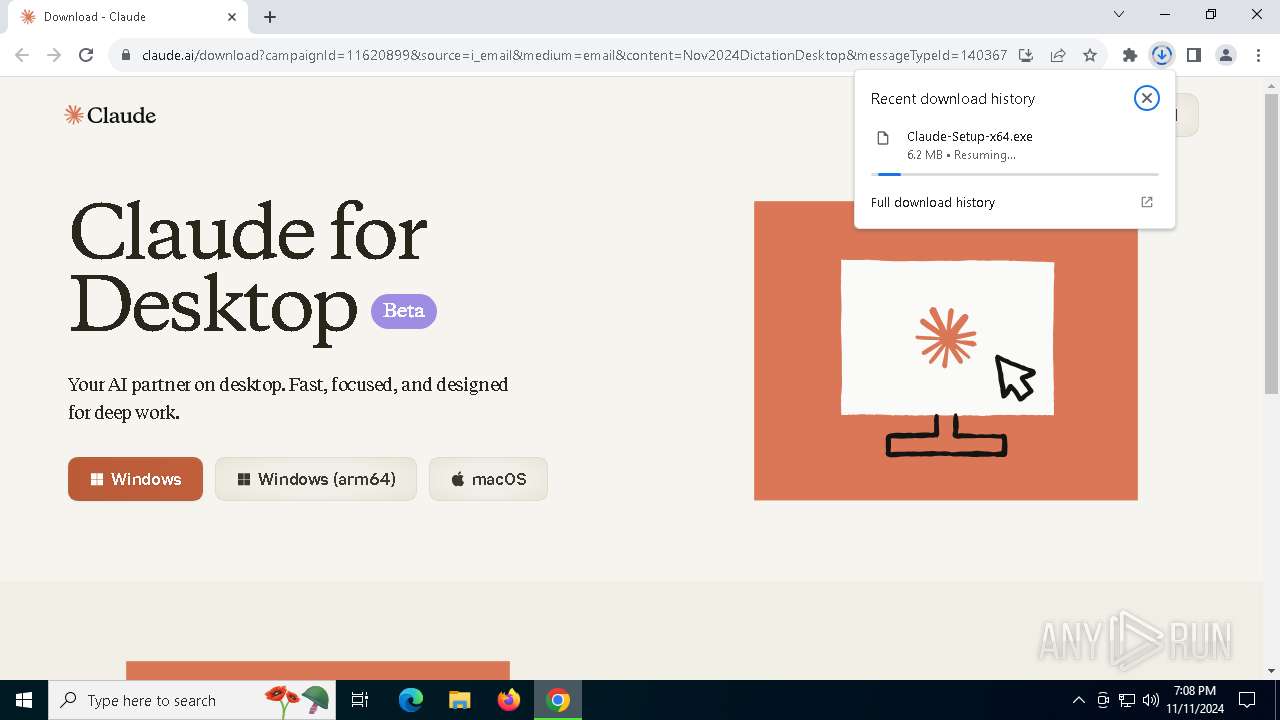Launch Microsoft Edge from taskbar
The width and height of the screenshot is (1280, 720).
click(x=411, y=700)
